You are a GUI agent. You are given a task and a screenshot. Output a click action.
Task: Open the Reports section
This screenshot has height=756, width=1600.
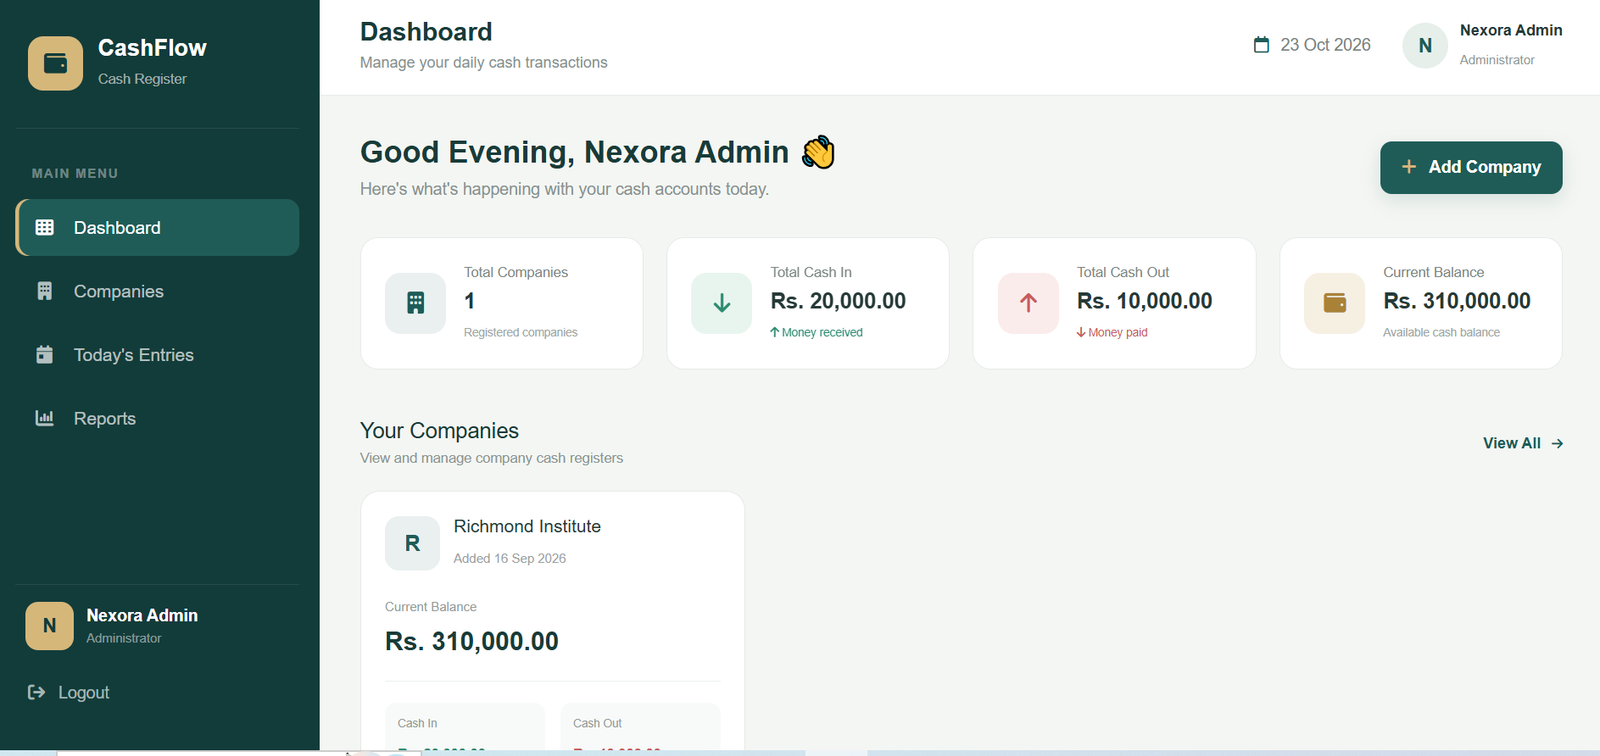pyautogui.click(x=157, y=418)
